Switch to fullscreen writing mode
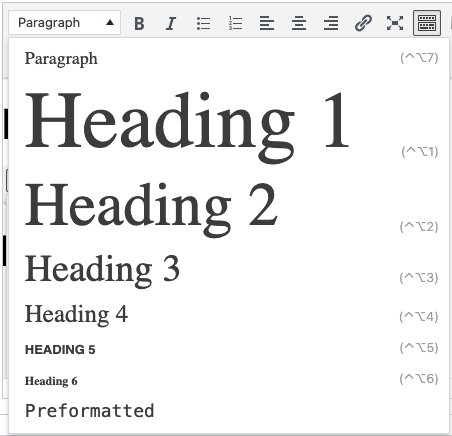Viewport: 452px width, 436px height. pyautogui.click(x=395, y=23)
